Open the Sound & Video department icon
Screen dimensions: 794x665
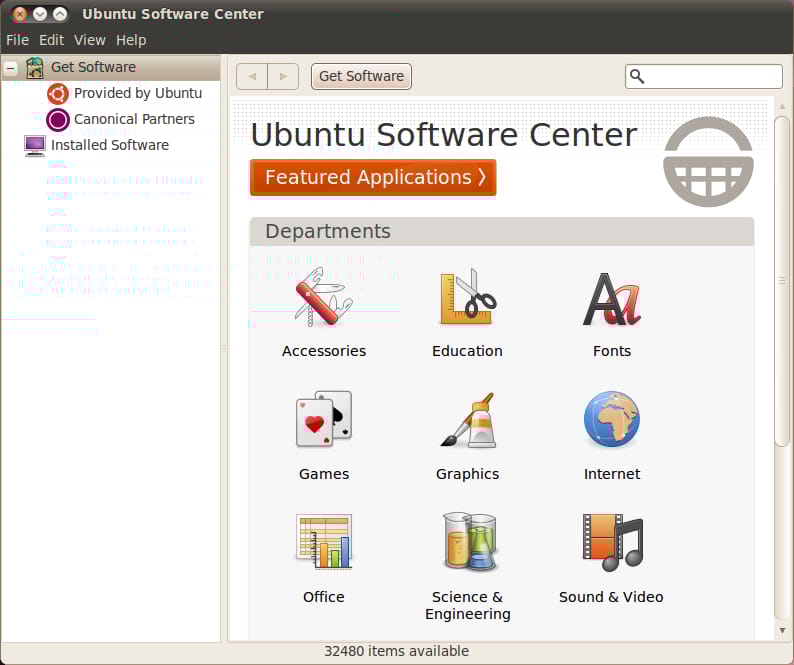pyautogui.click(x=611, y=542)
